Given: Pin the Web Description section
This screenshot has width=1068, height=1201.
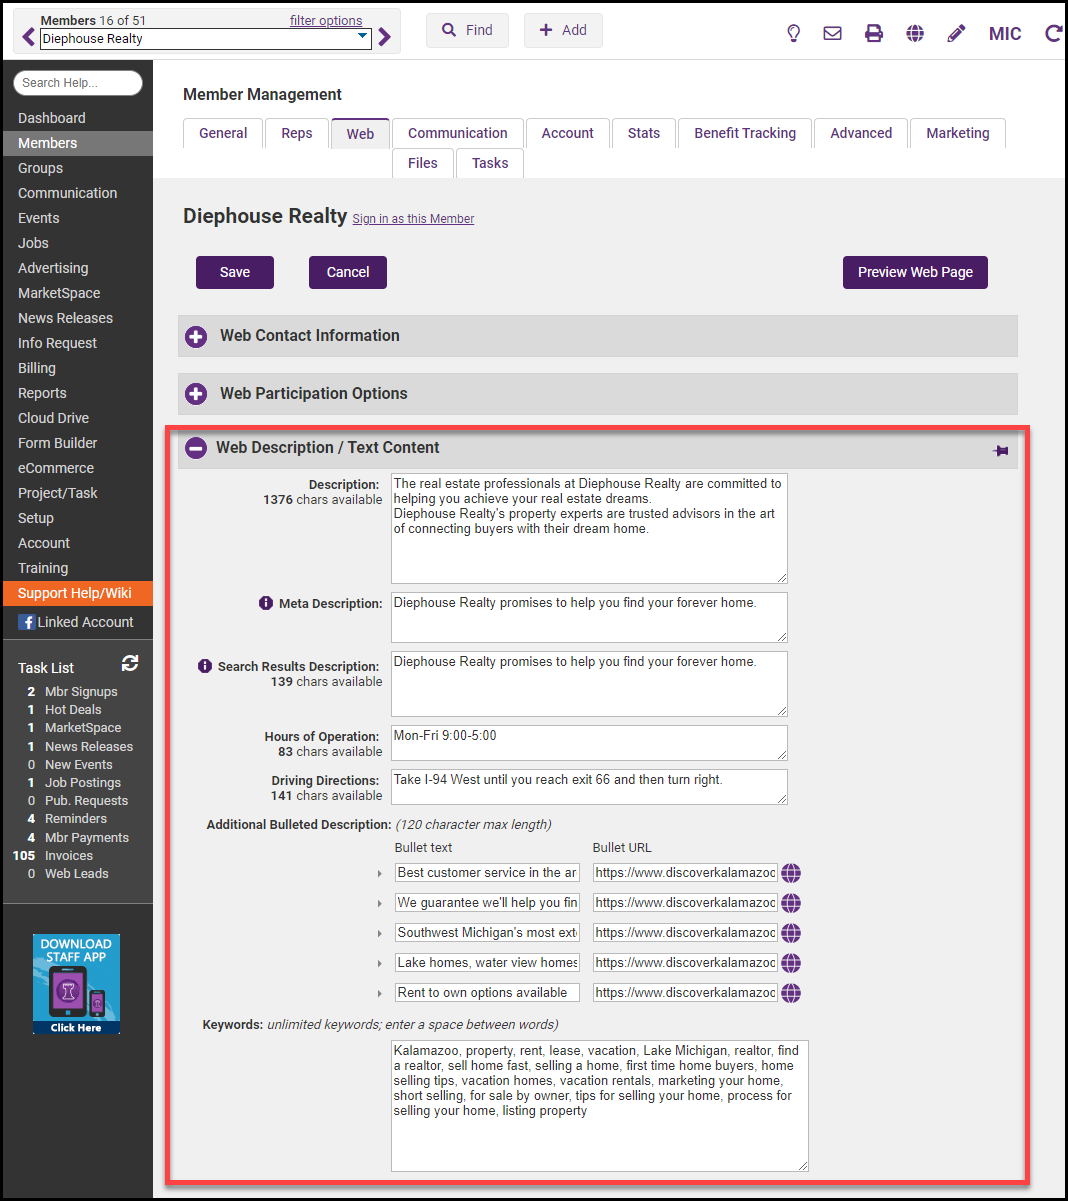Looking at the screenshot, I should tap(1000, 451).
